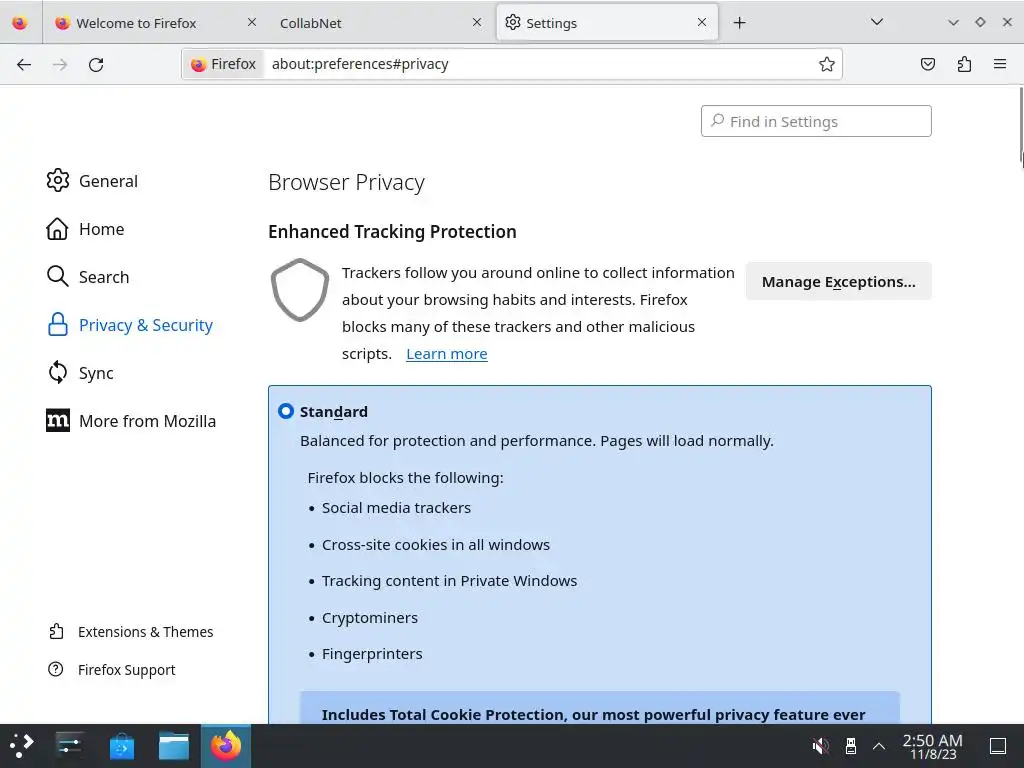Click the Firefox View pinned icon
The height and width of the screenshot is (768, 1024).
pos(20,23)
